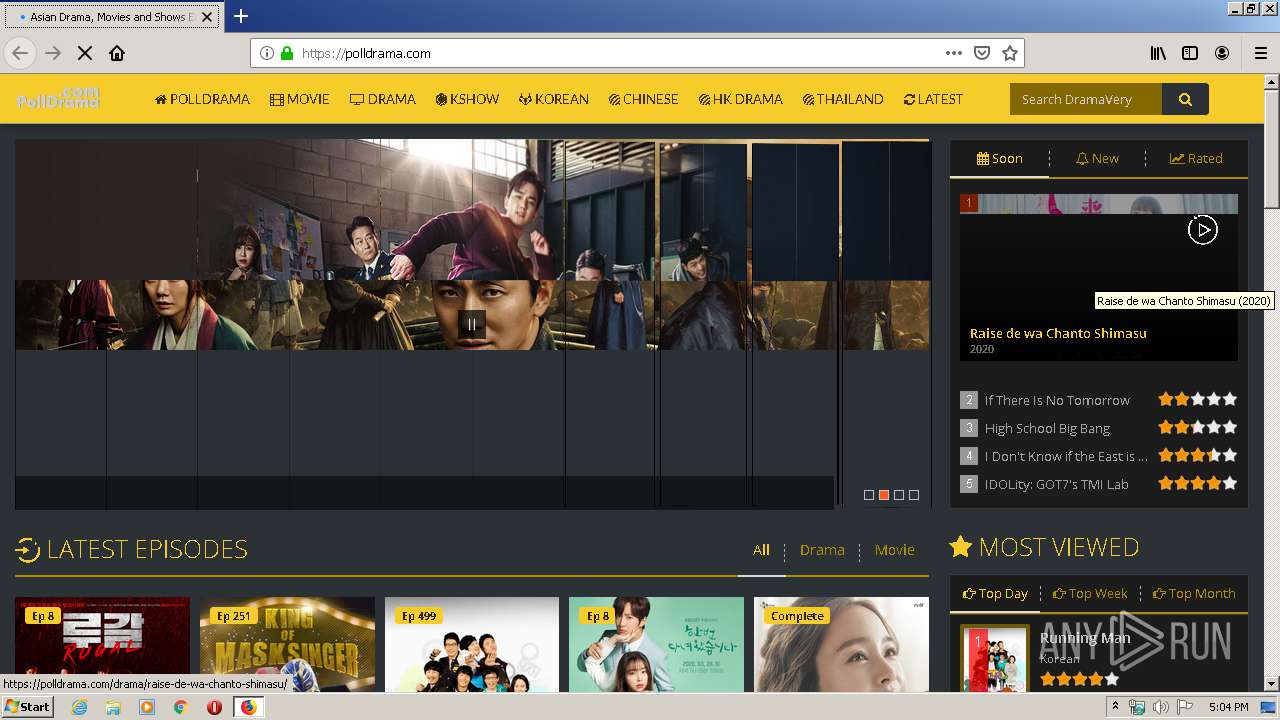The width and height of the screenshot is (1280, 720).
Task: Open the KOREAN menu item
Action: [554, 99]
